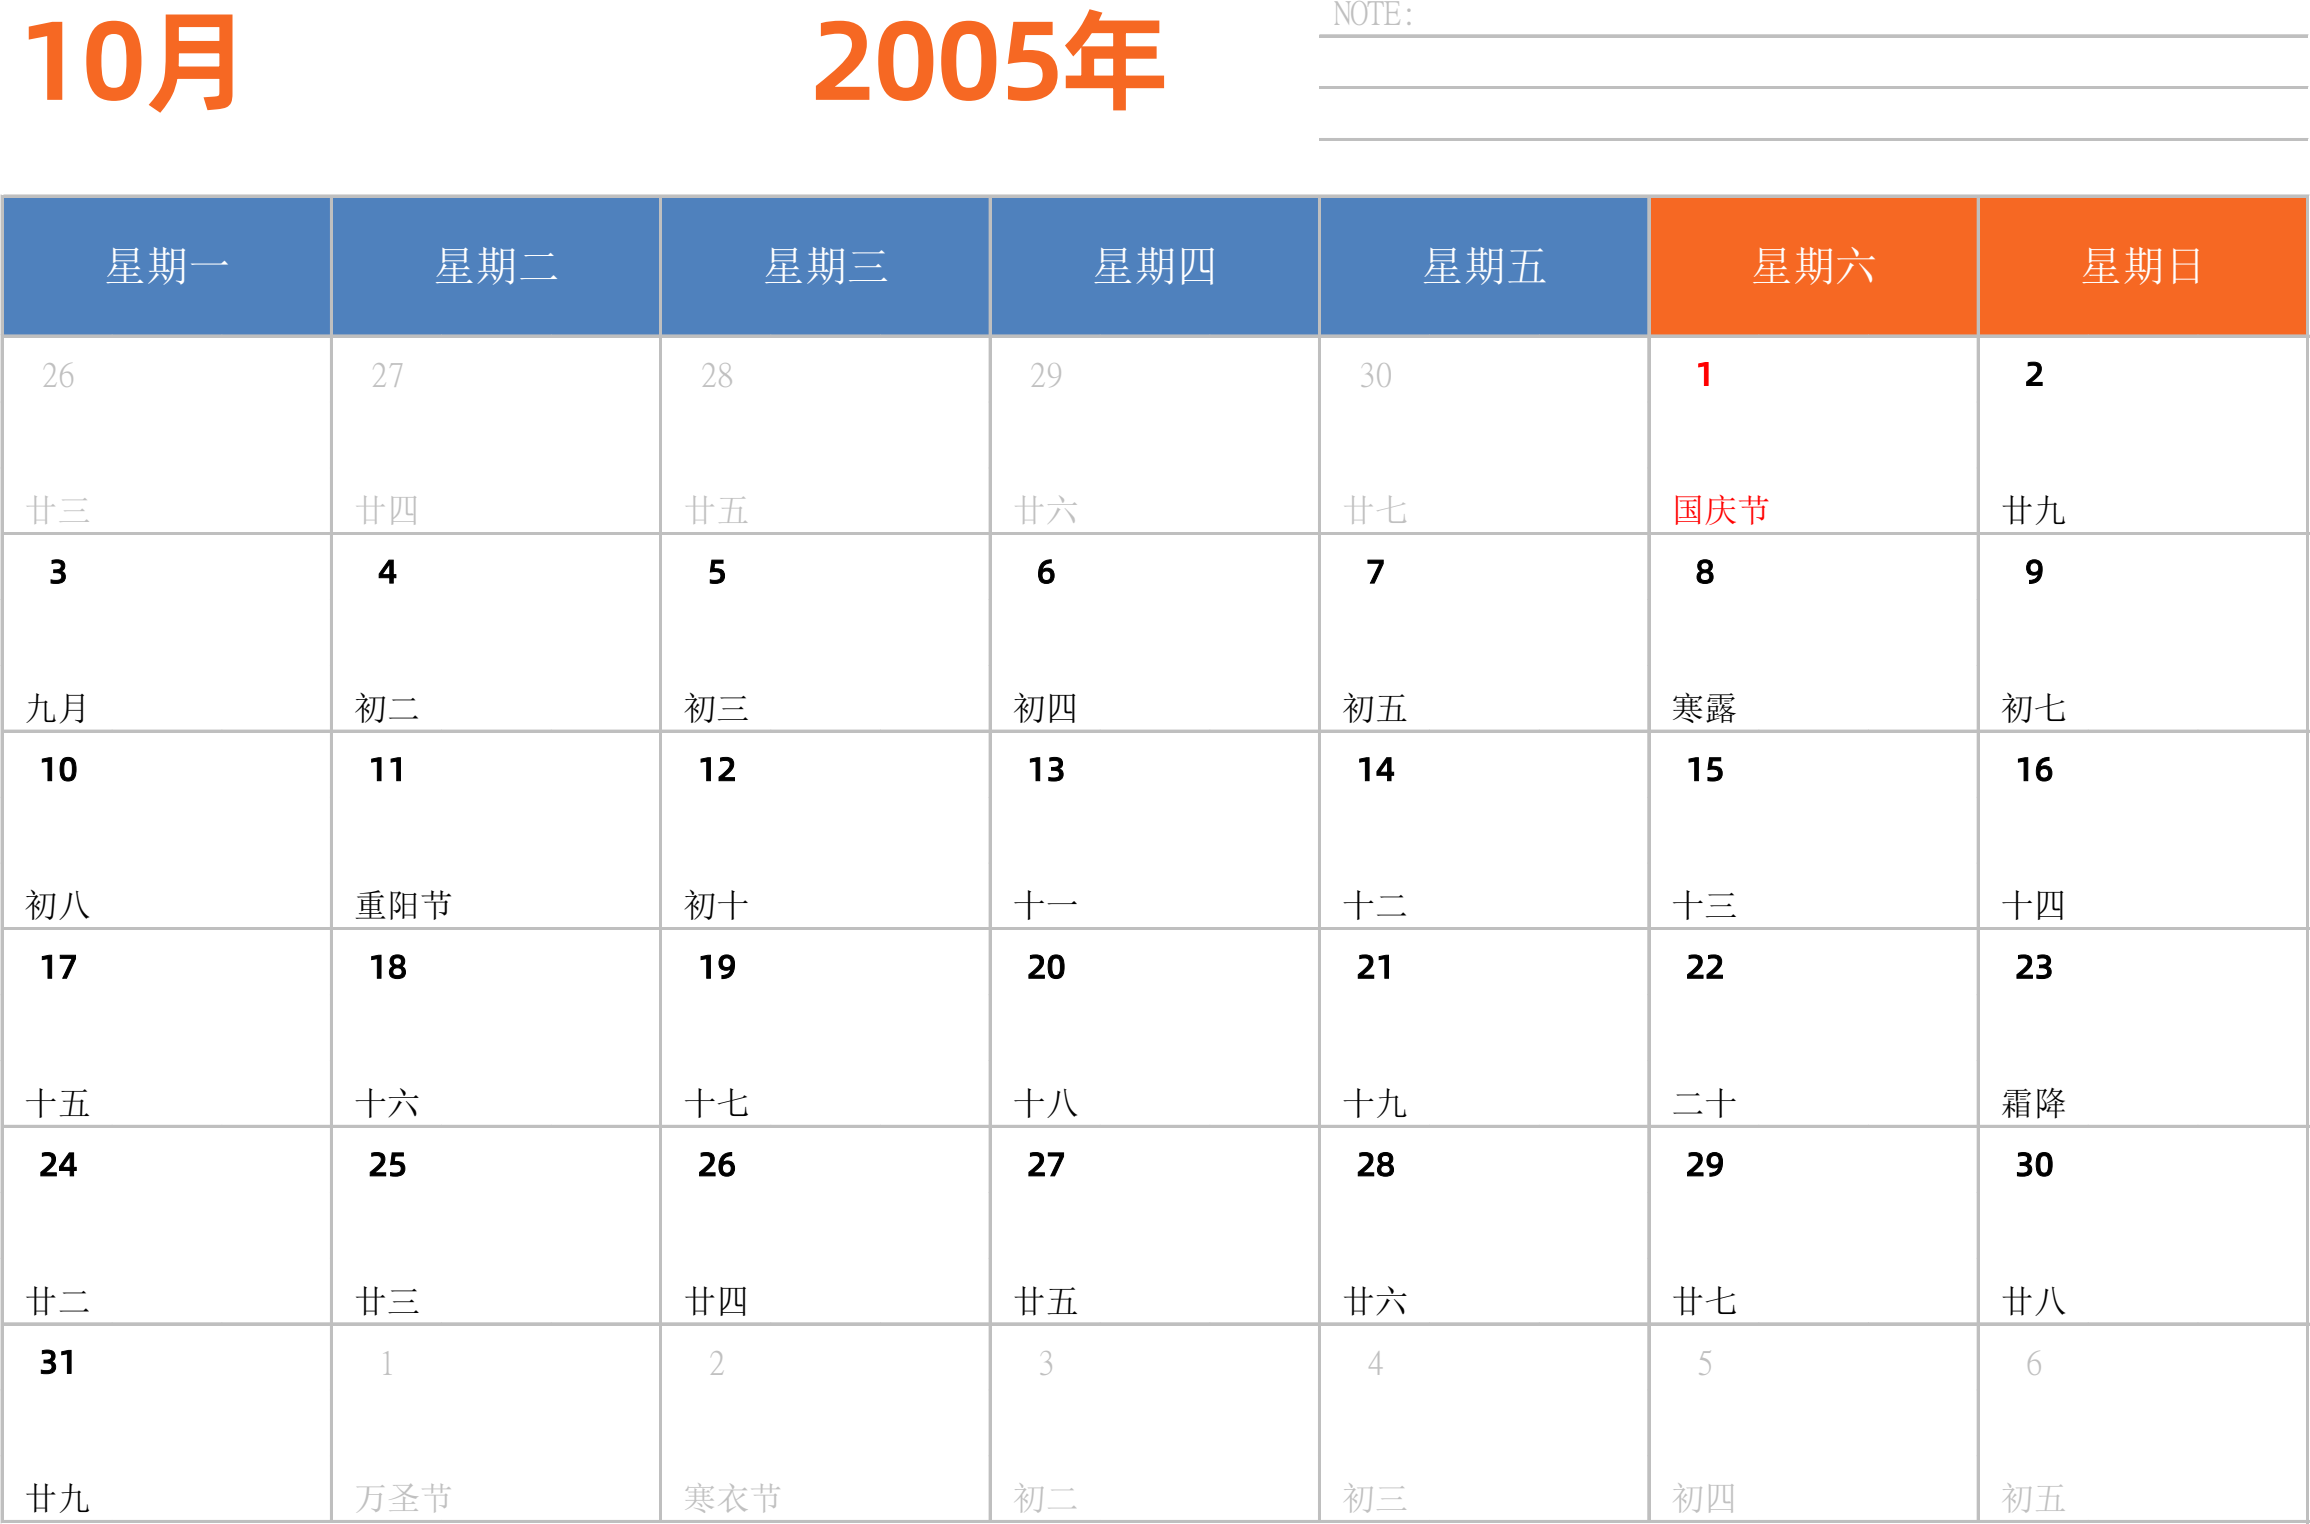
Task: Click the greyed 寒衣节 label
Action: [733, 1498]
